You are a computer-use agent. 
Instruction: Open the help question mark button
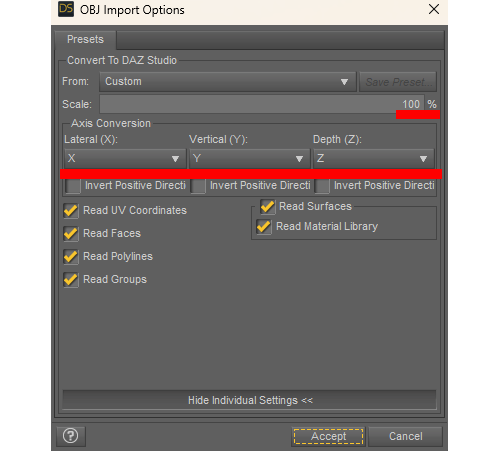(71, 436)
